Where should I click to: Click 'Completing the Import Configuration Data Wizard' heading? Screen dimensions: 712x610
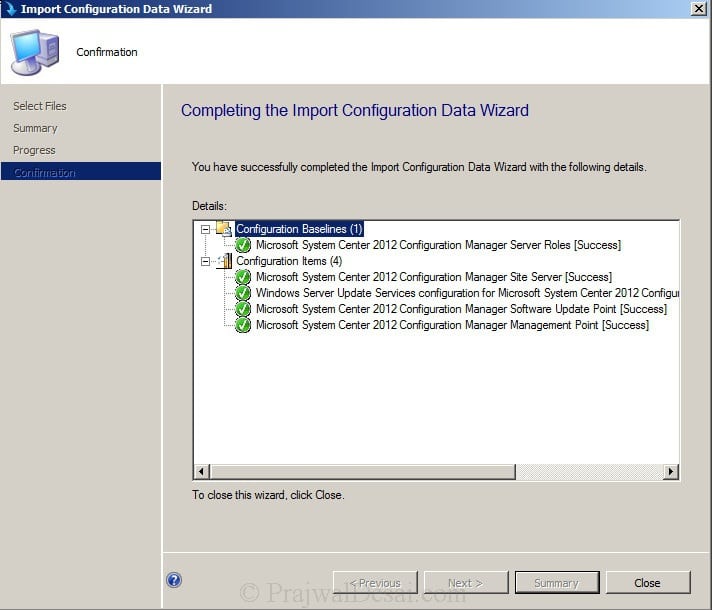pyautogui.click(x=355, y=110)
